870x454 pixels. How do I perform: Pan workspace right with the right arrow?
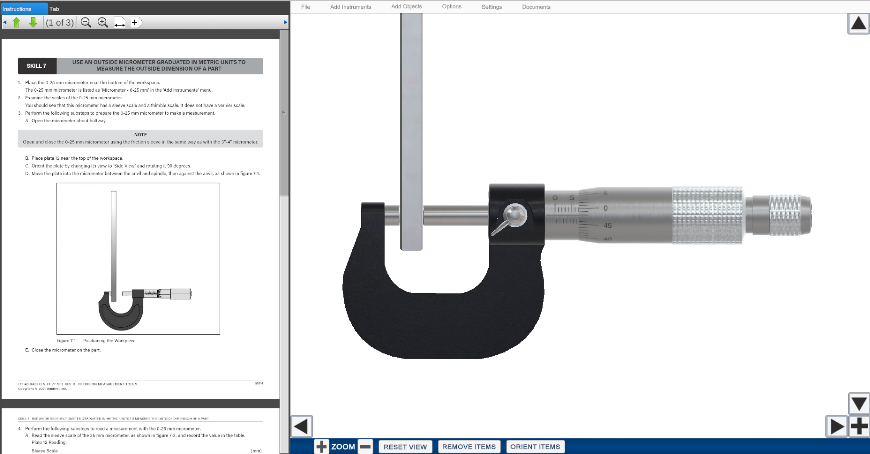pyautogui.click(x=837, y=426)
